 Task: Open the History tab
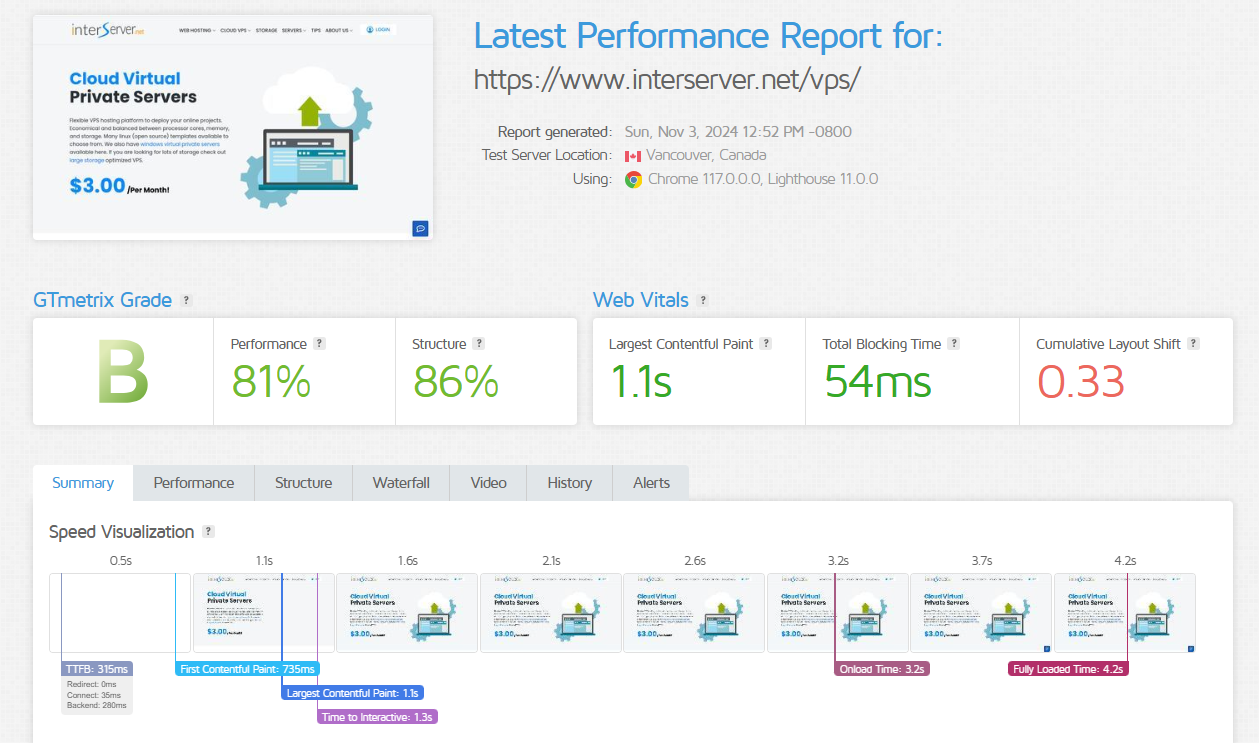tap(569, 482)
